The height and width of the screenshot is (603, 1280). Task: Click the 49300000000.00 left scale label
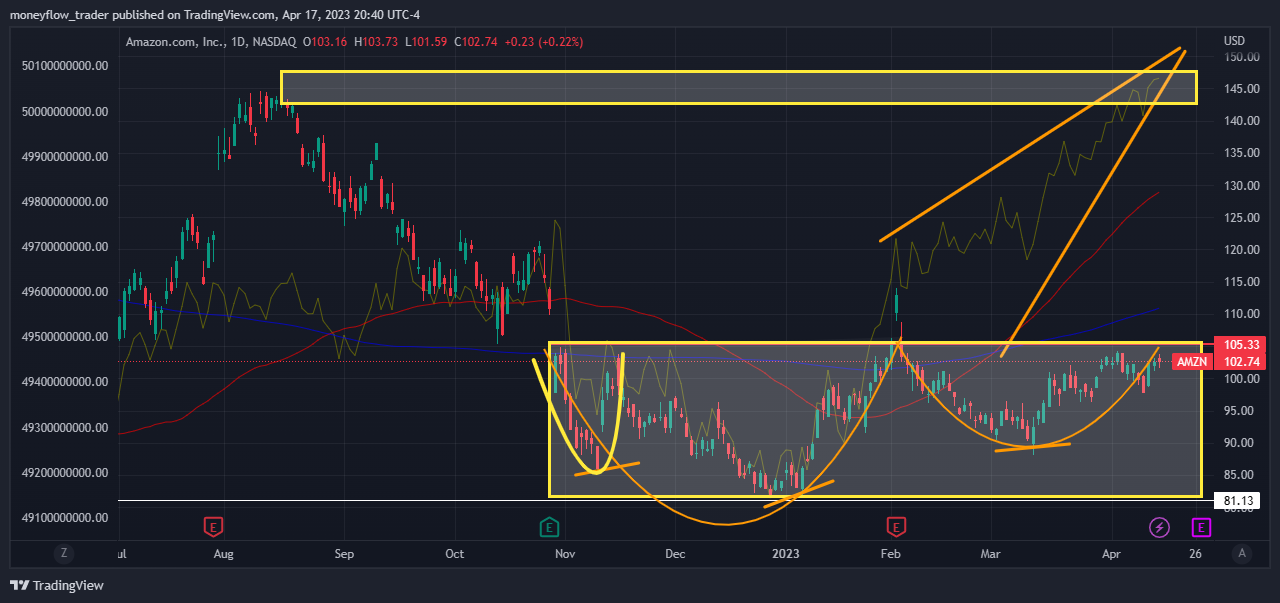point(64,428)
